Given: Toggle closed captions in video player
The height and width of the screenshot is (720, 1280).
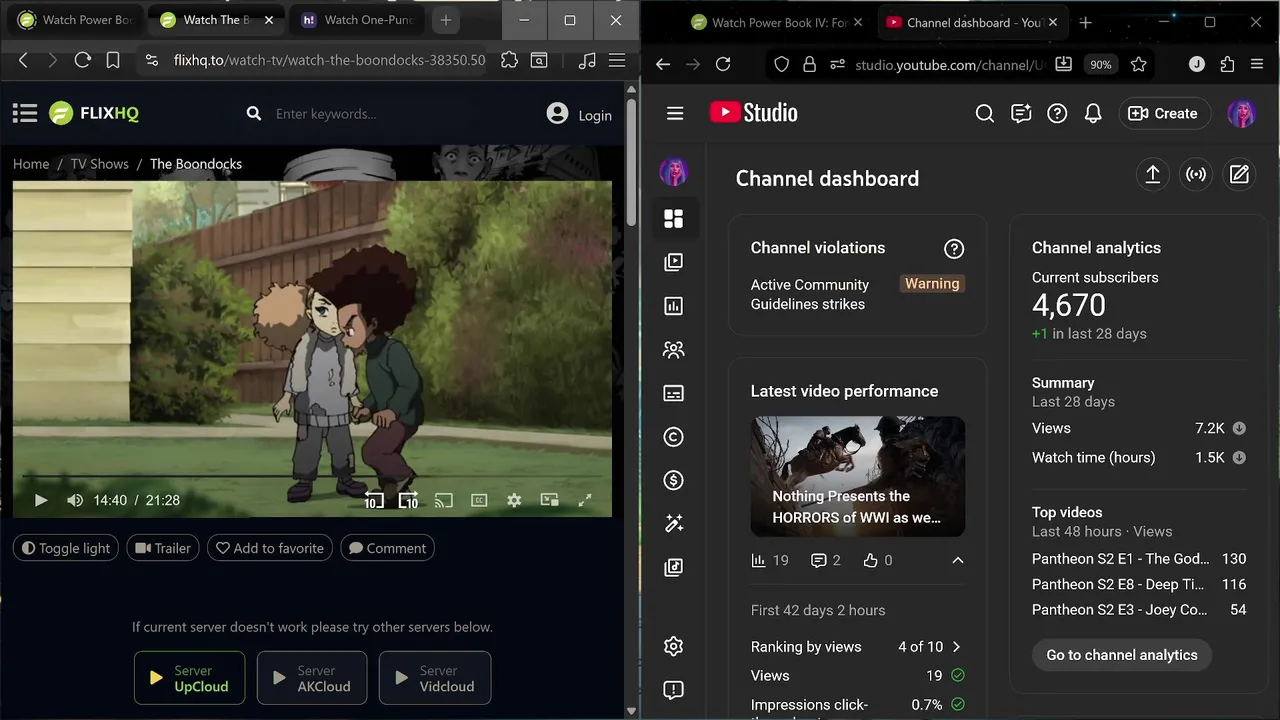Looking at the screenshot, I should 479,500.
